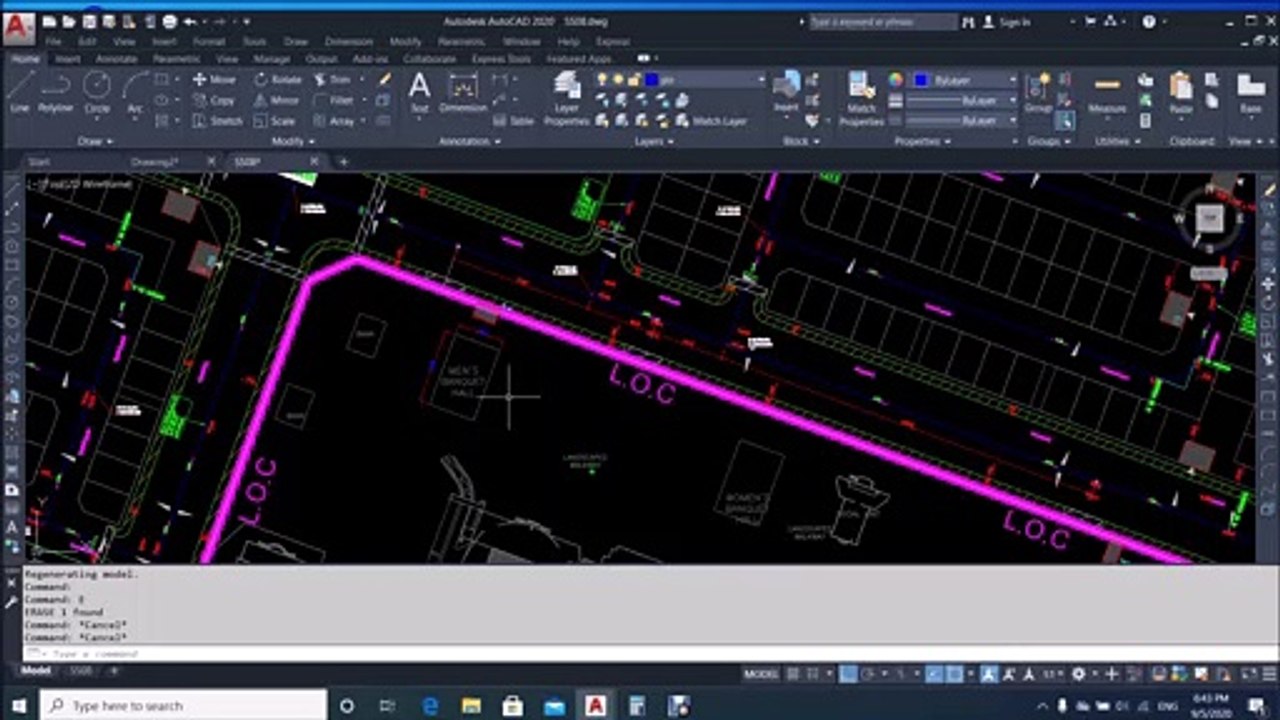Expand the Annotation panel
The height and width of the screenshot is (720, 1280).
coord(470,141)
